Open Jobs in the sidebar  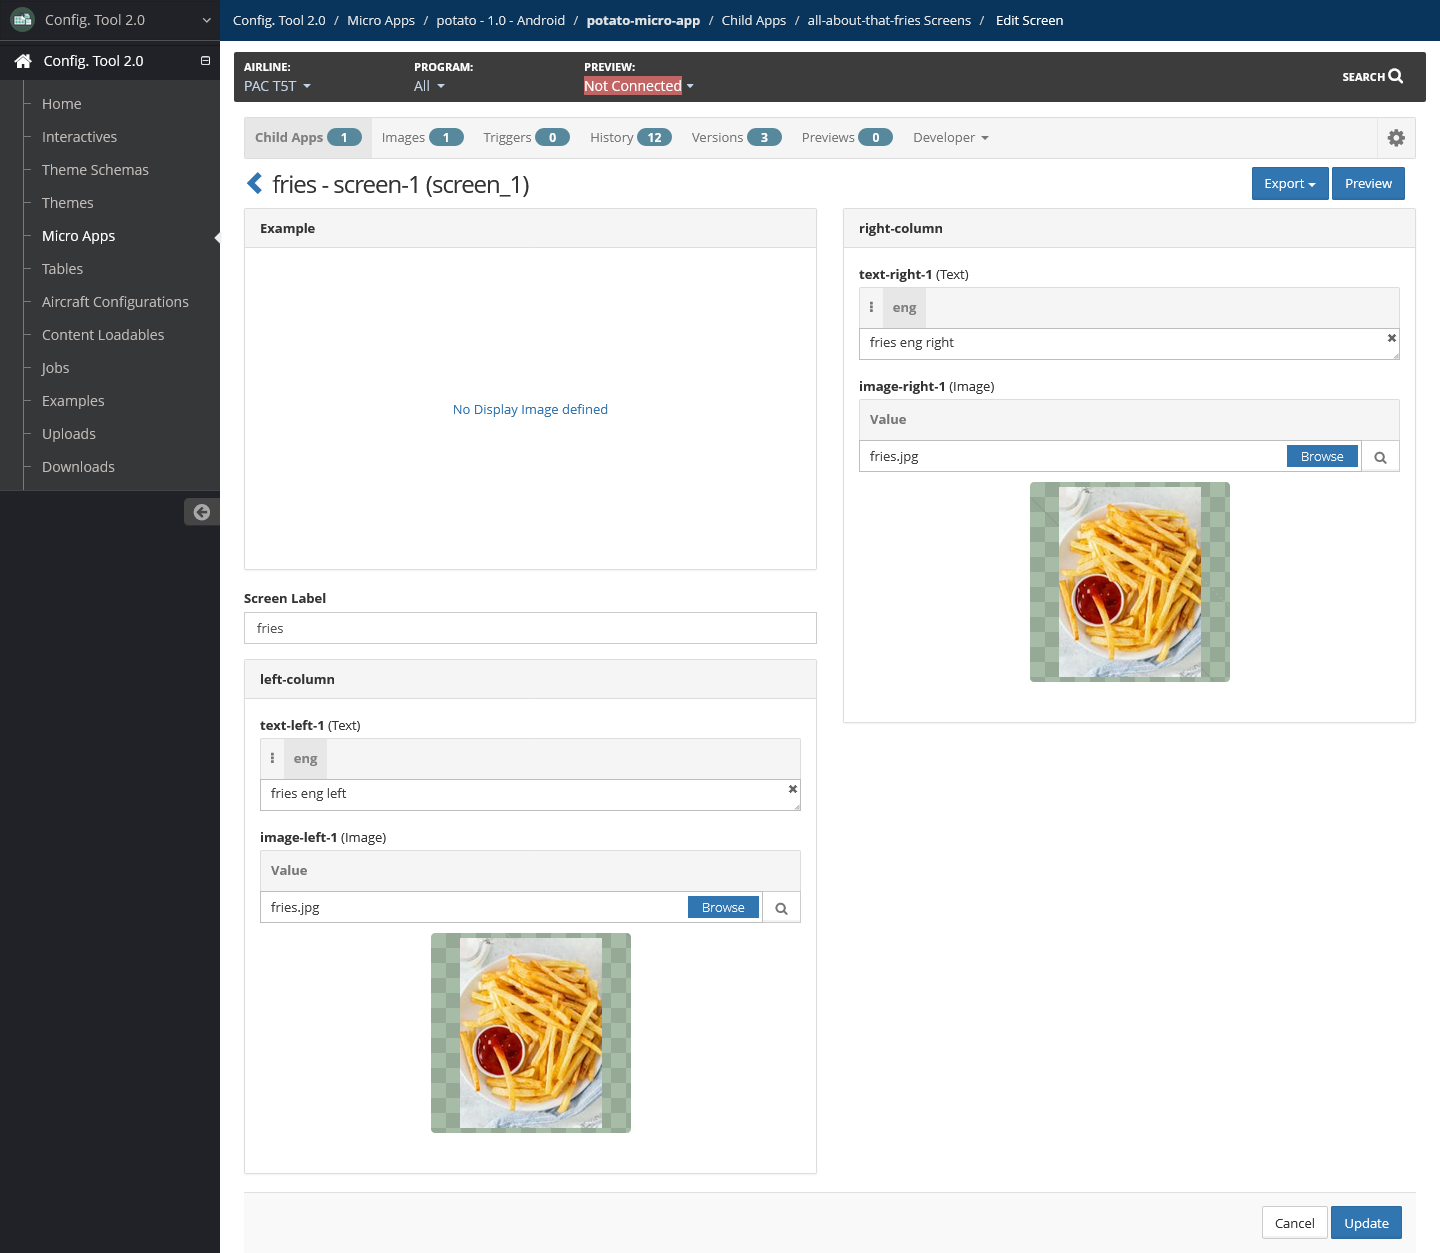[x=55, y=368]
